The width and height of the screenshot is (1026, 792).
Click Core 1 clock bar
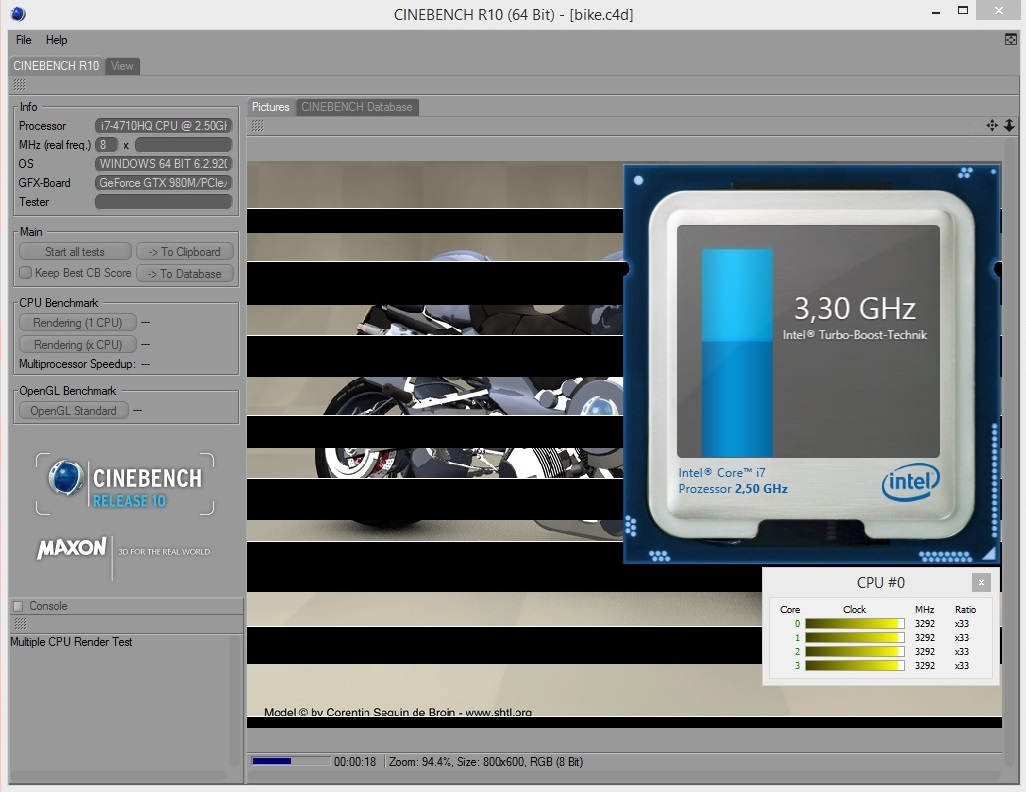click(855, 638)
